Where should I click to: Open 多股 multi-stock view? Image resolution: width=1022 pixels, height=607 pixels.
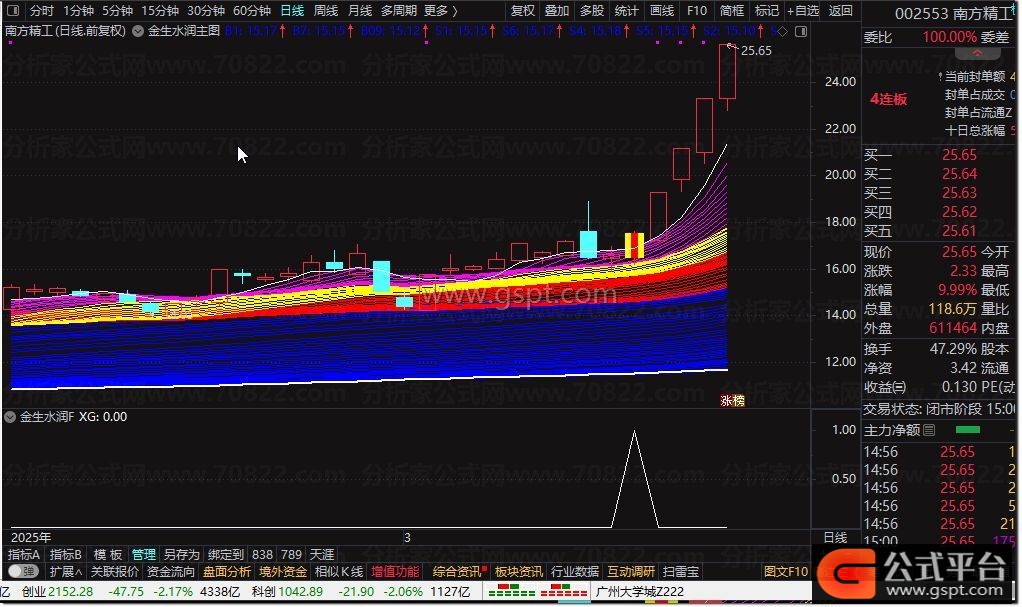pos(592,10)
